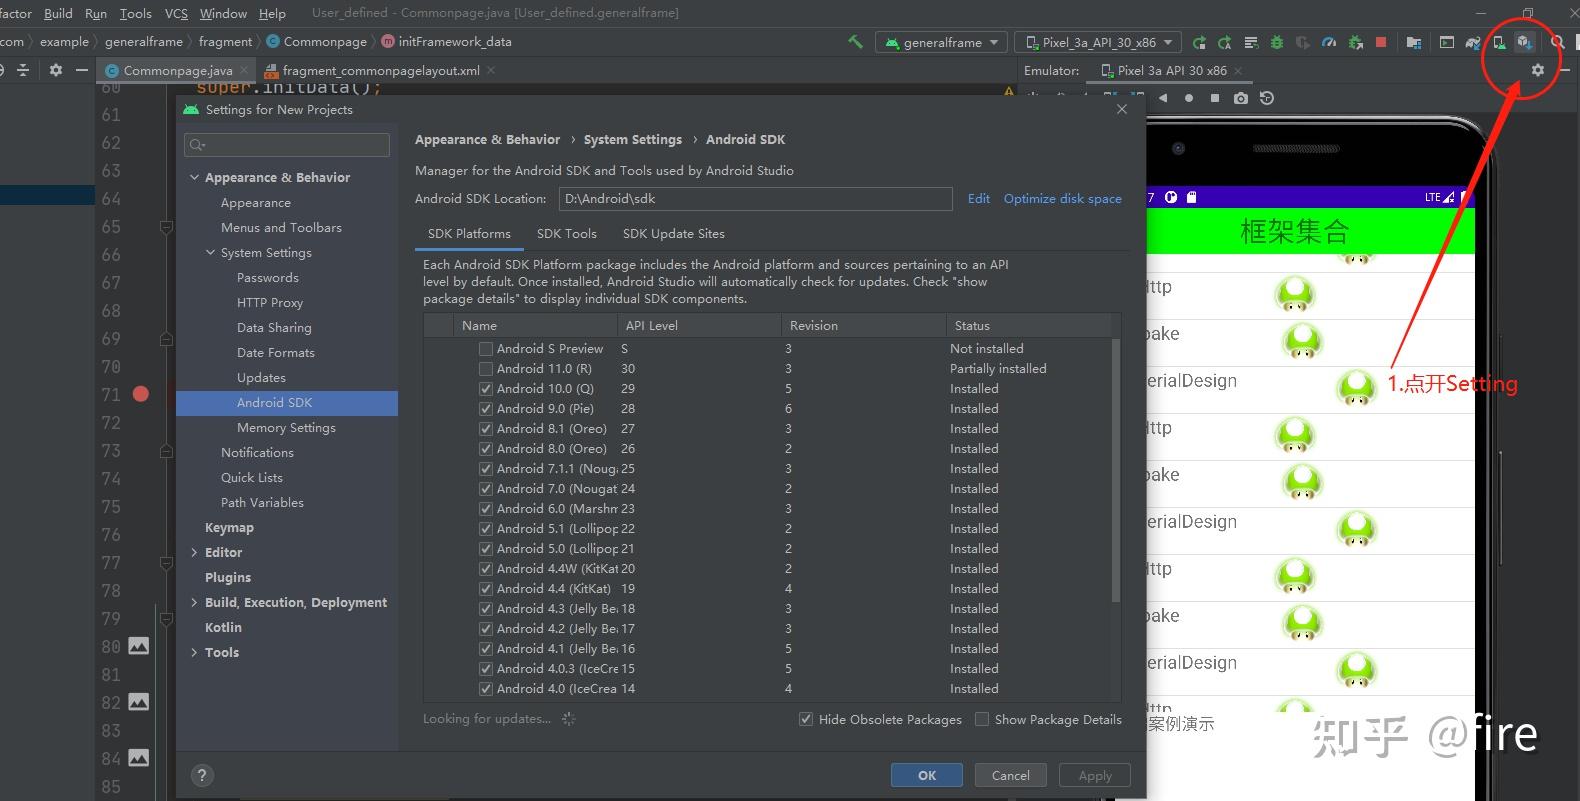
Task: Expand the Tools settings node
Action: coord(194,652)
